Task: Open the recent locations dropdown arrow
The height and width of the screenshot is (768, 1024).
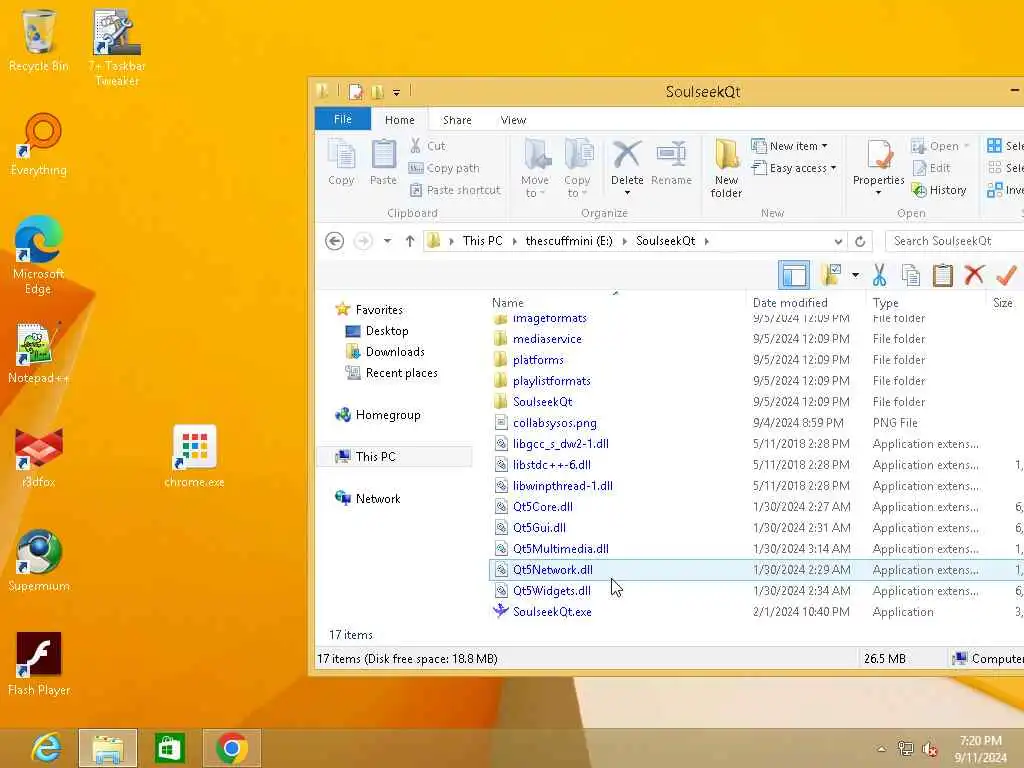Action: (x=387, y=241)
